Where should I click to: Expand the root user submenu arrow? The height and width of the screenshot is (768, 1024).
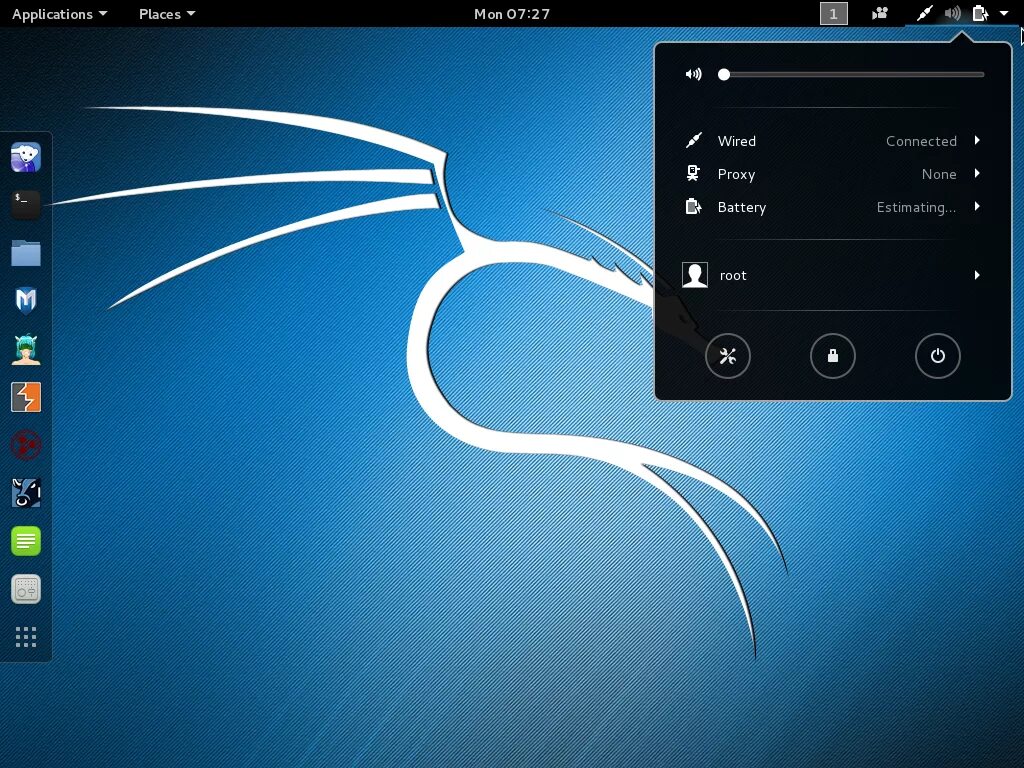[x=977, y=275]
